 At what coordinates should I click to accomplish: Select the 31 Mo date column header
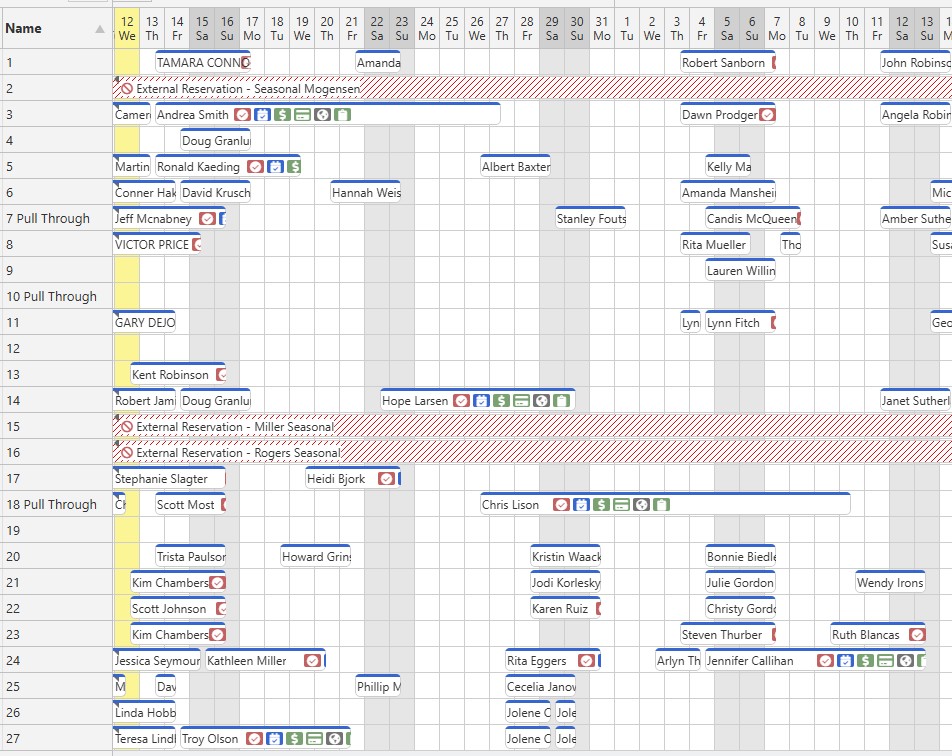click(602, 29)
